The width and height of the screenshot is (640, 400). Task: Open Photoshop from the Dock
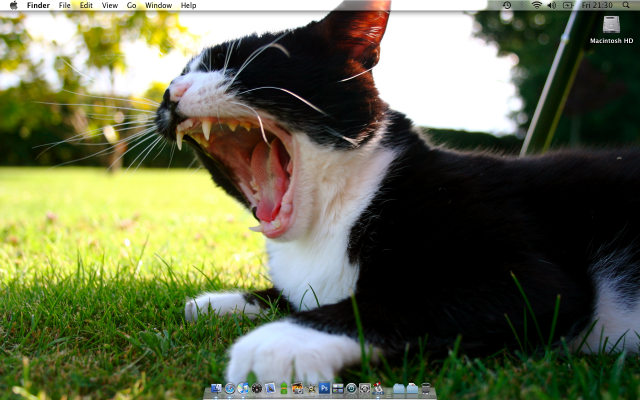pyautogui.click(x=324, y=388)
